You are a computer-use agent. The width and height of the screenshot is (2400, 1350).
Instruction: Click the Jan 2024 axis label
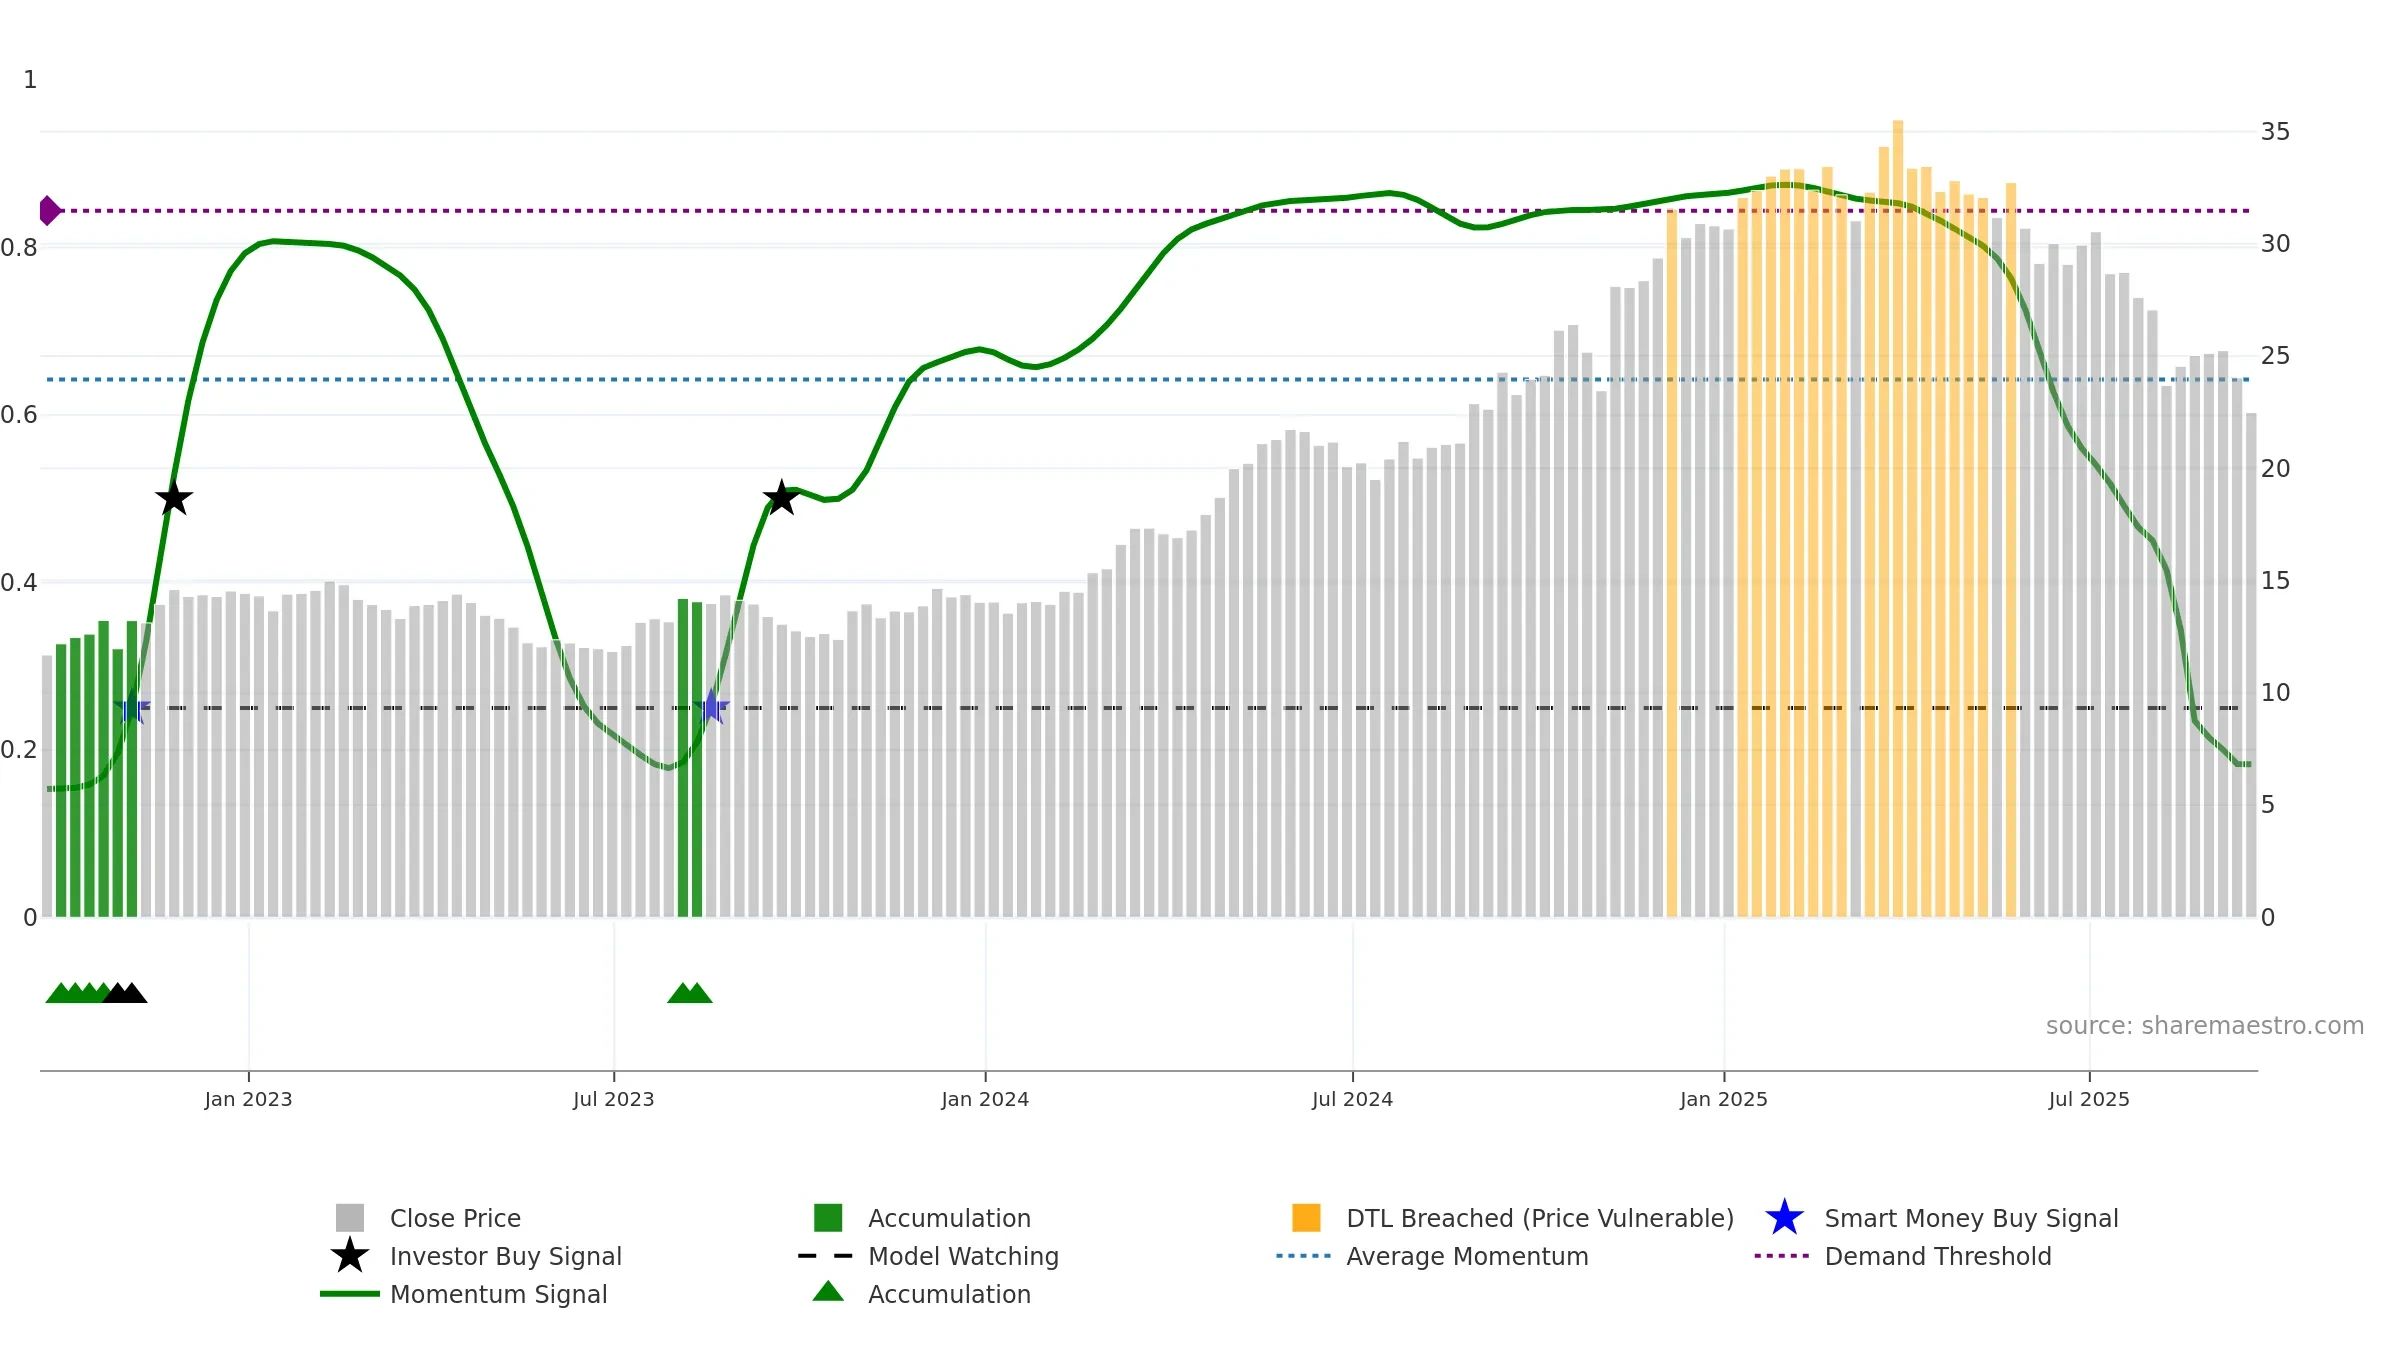985,1099
